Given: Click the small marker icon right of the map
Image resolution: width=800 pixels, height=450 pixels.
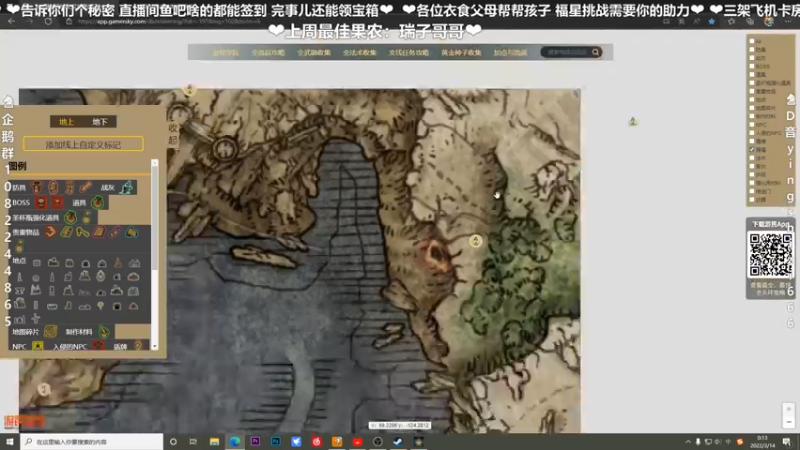Looking at the screenshot, I should (x=633, y=121).
